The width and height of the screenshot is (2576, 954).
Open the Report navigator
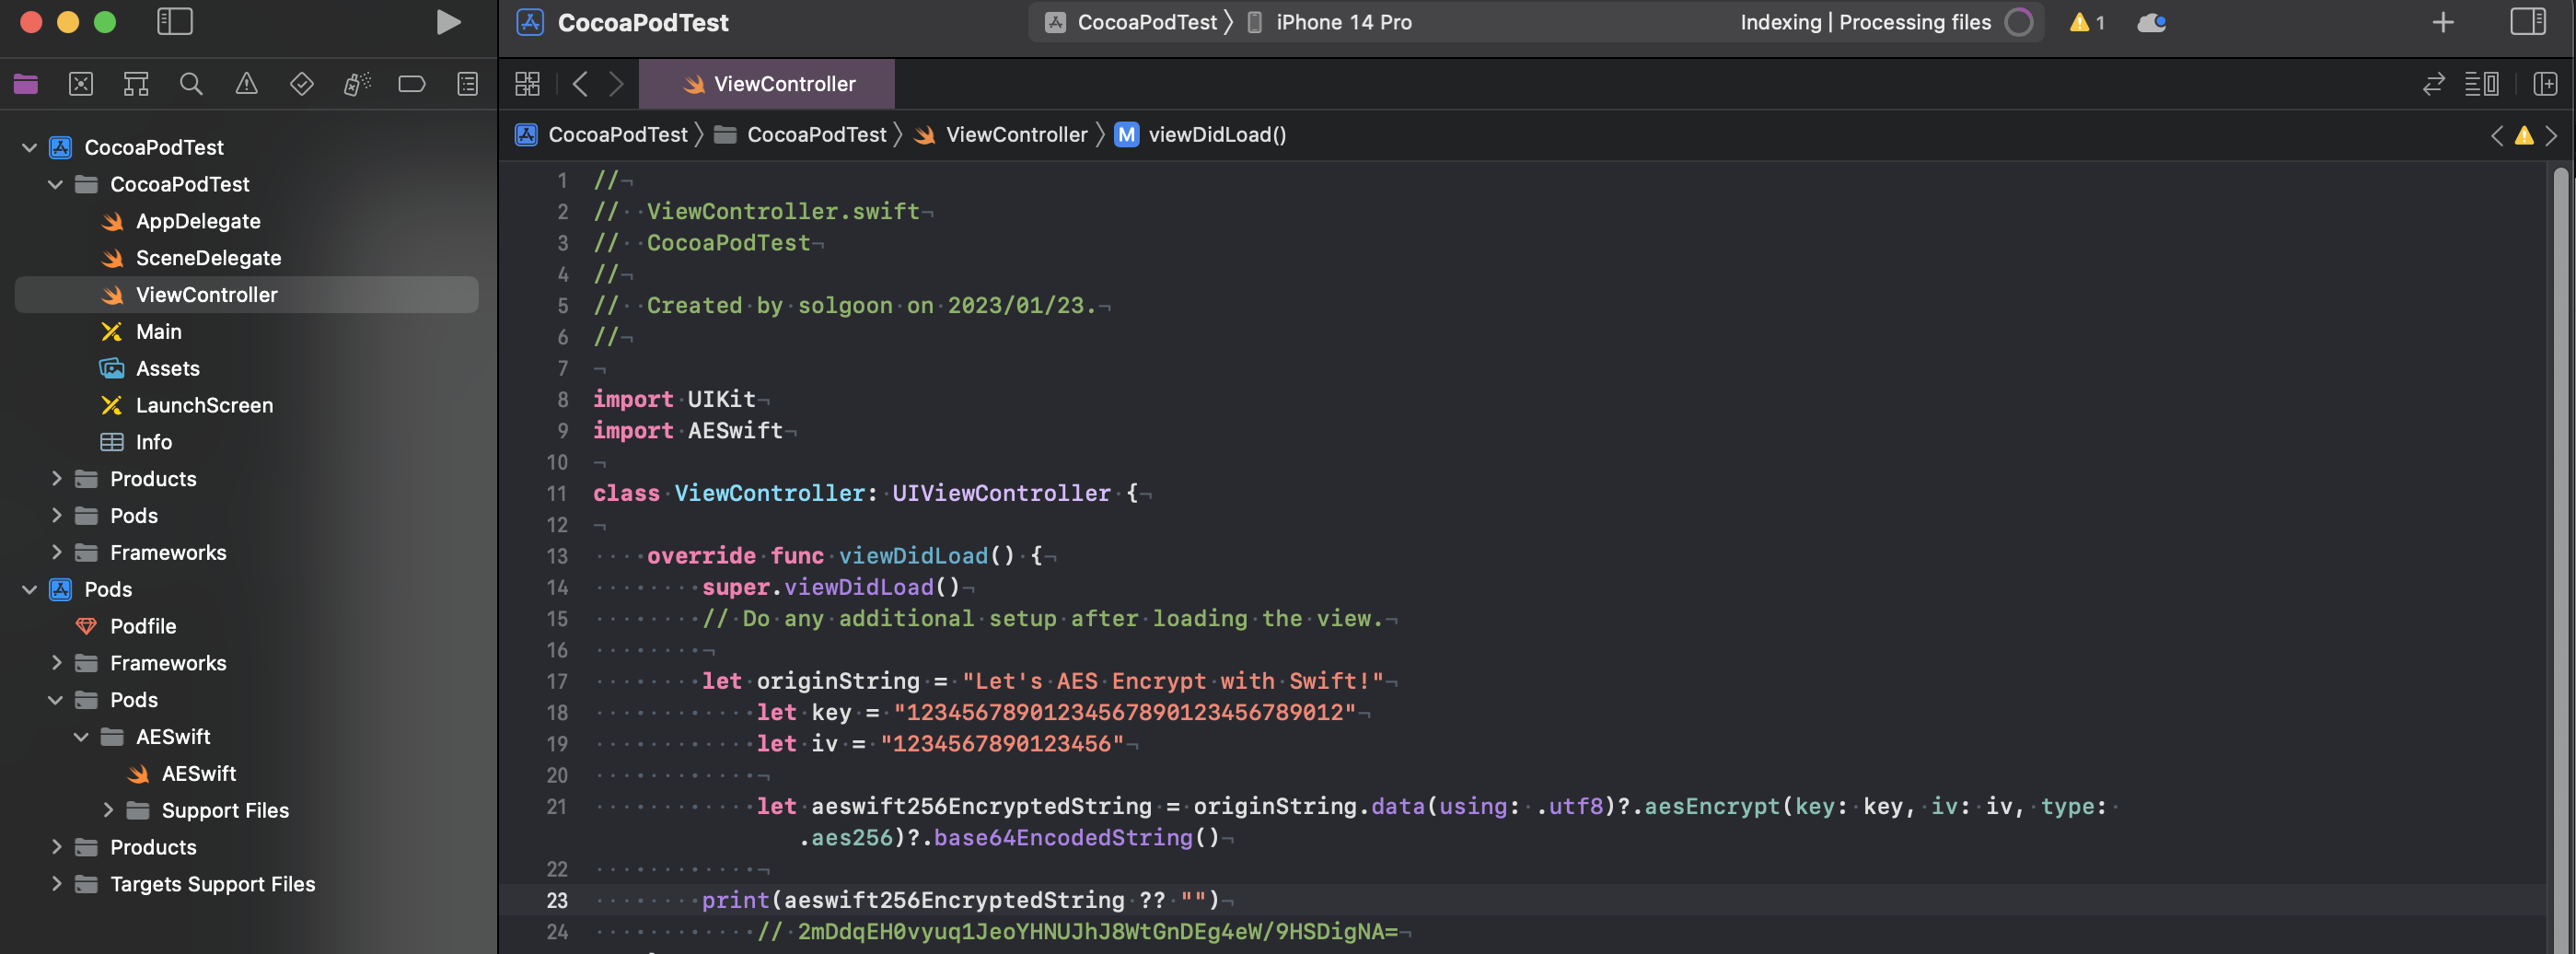click(467, 84)
